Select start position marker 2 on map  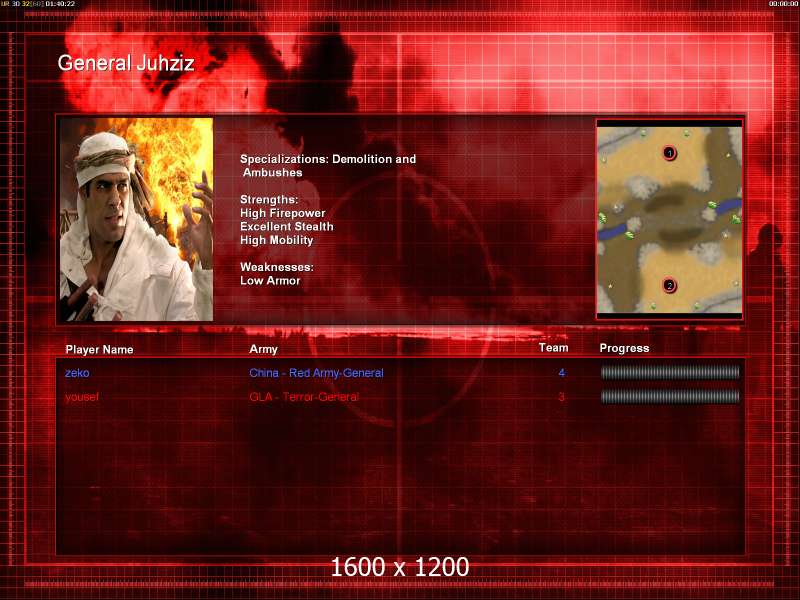(x=669, y=285)
